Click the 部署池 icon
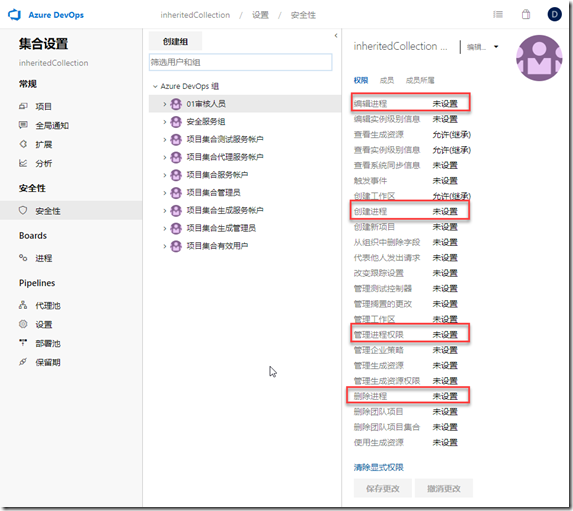Screen dimensions: 573x511 coord(23,343)
